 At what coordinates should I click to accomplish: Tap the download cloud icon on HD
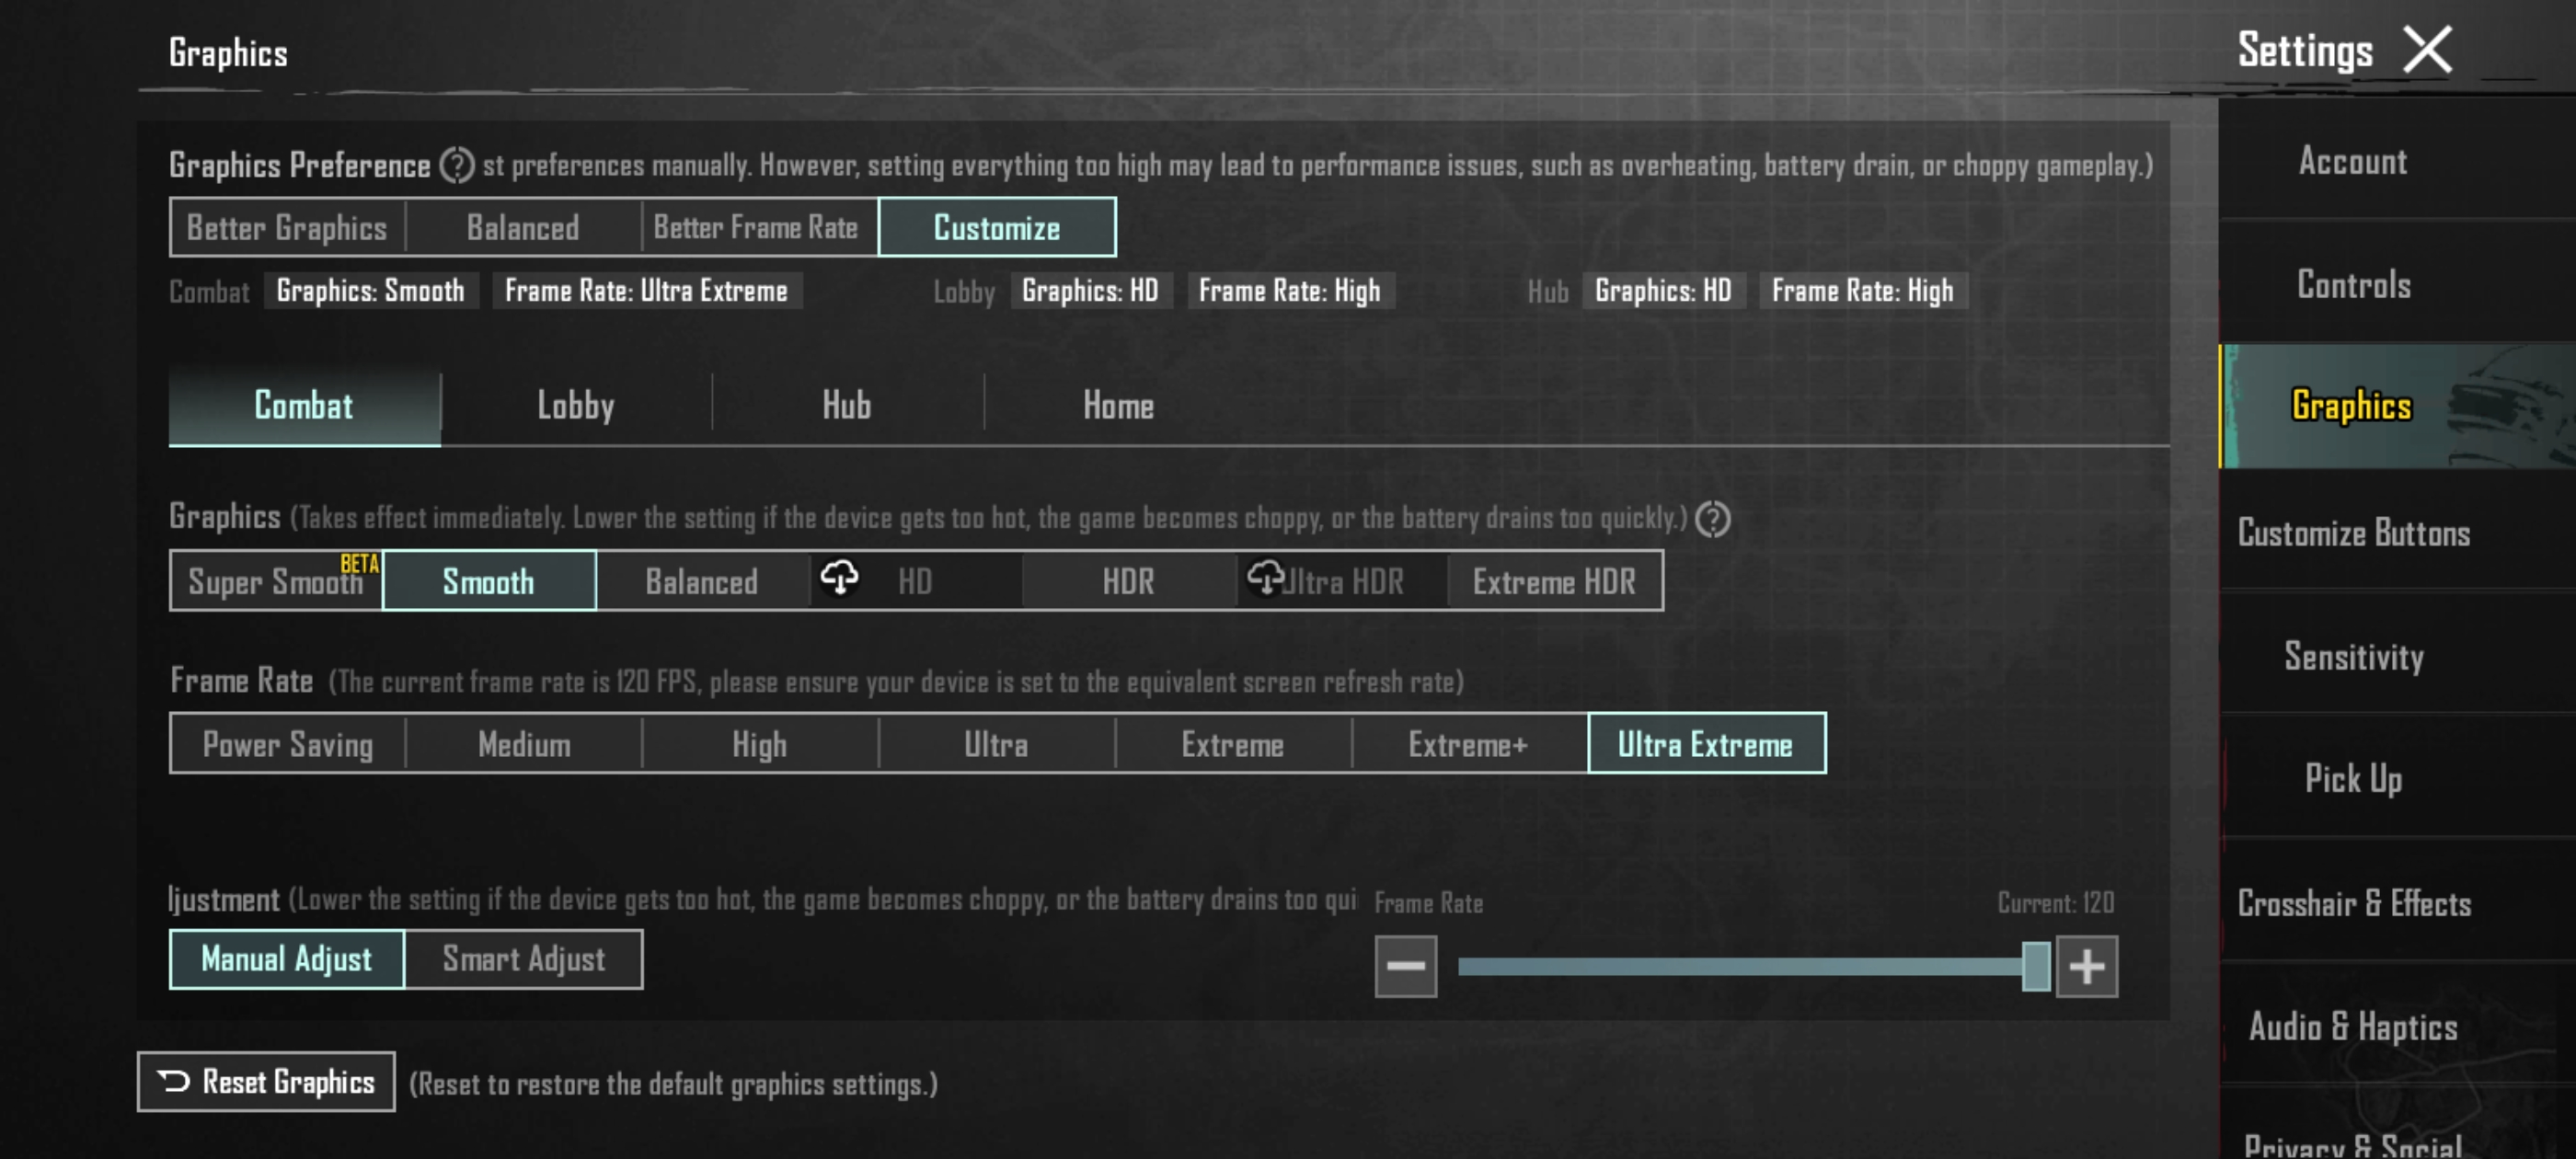click(839, 577)
